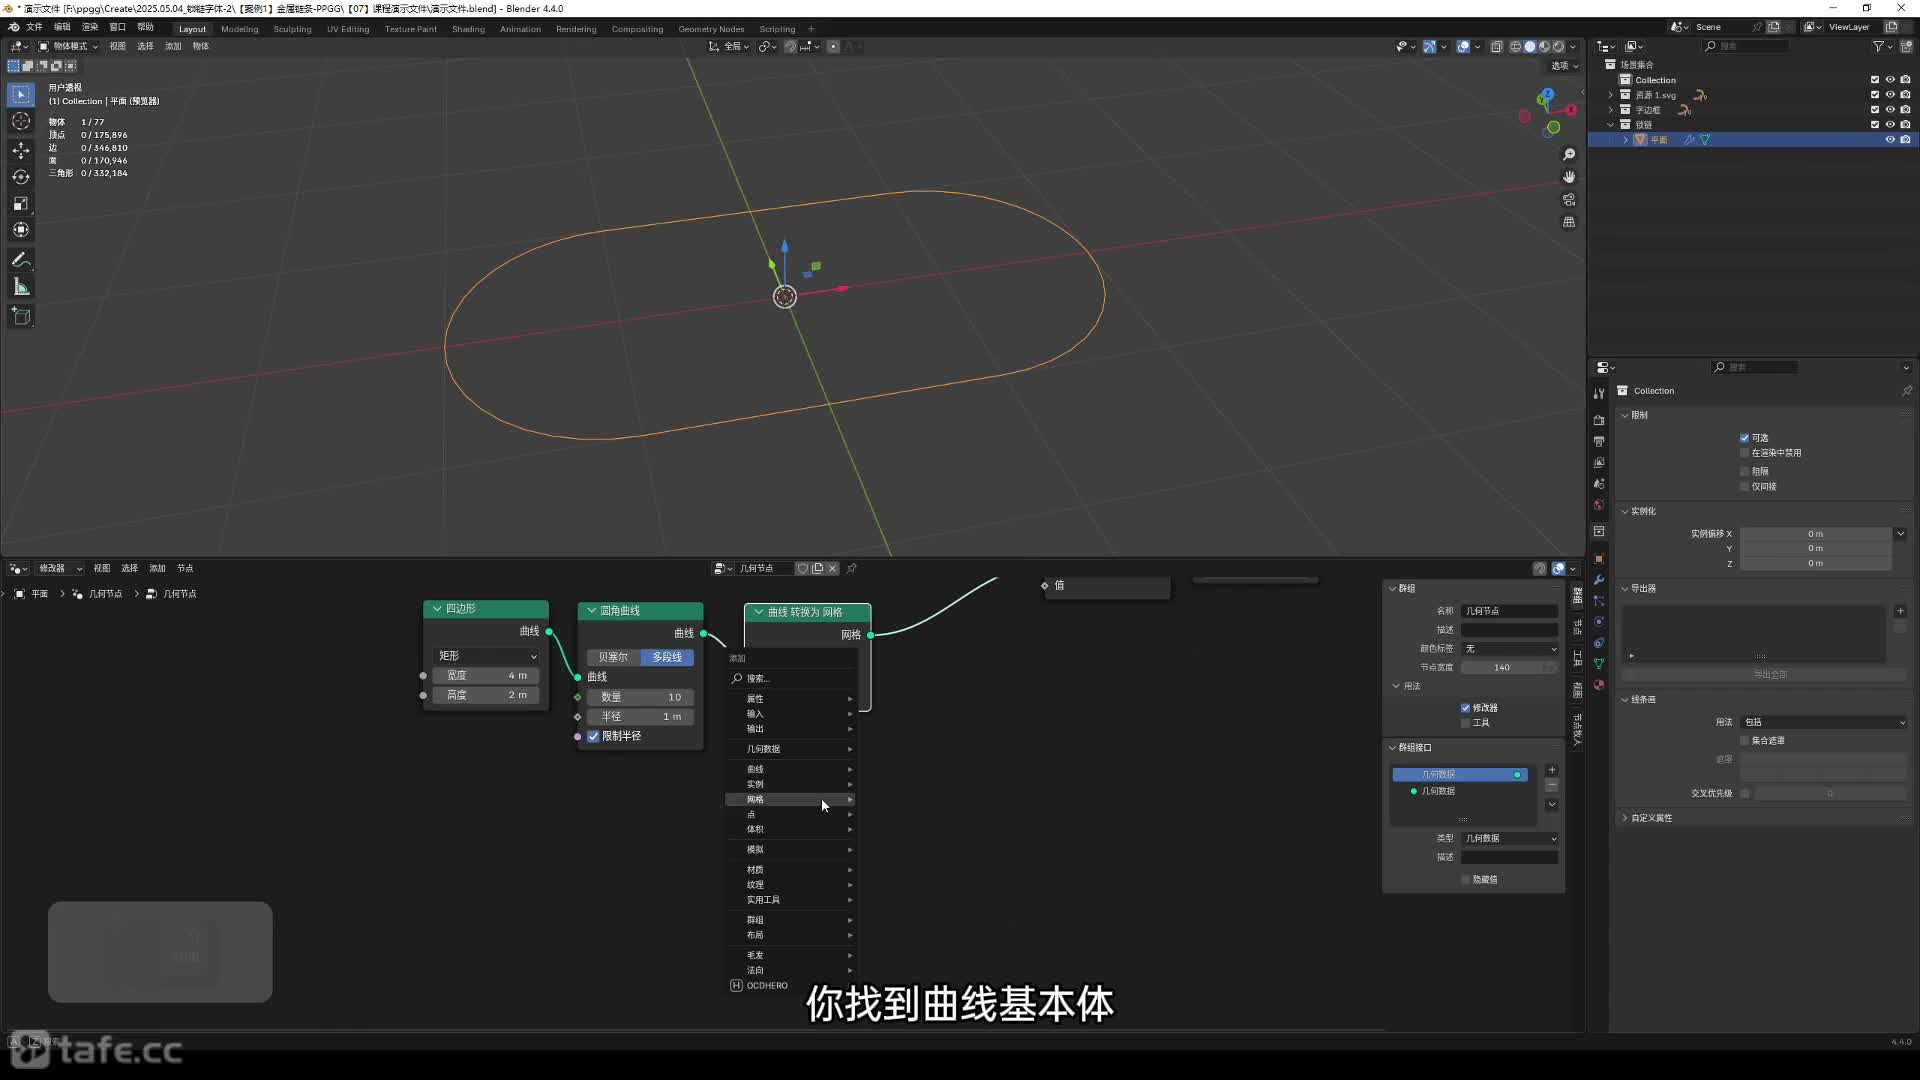The image size is (1920, 1080).
Task: Enable the 集合遮罩 checkbox
Action: pos(1745,741)
